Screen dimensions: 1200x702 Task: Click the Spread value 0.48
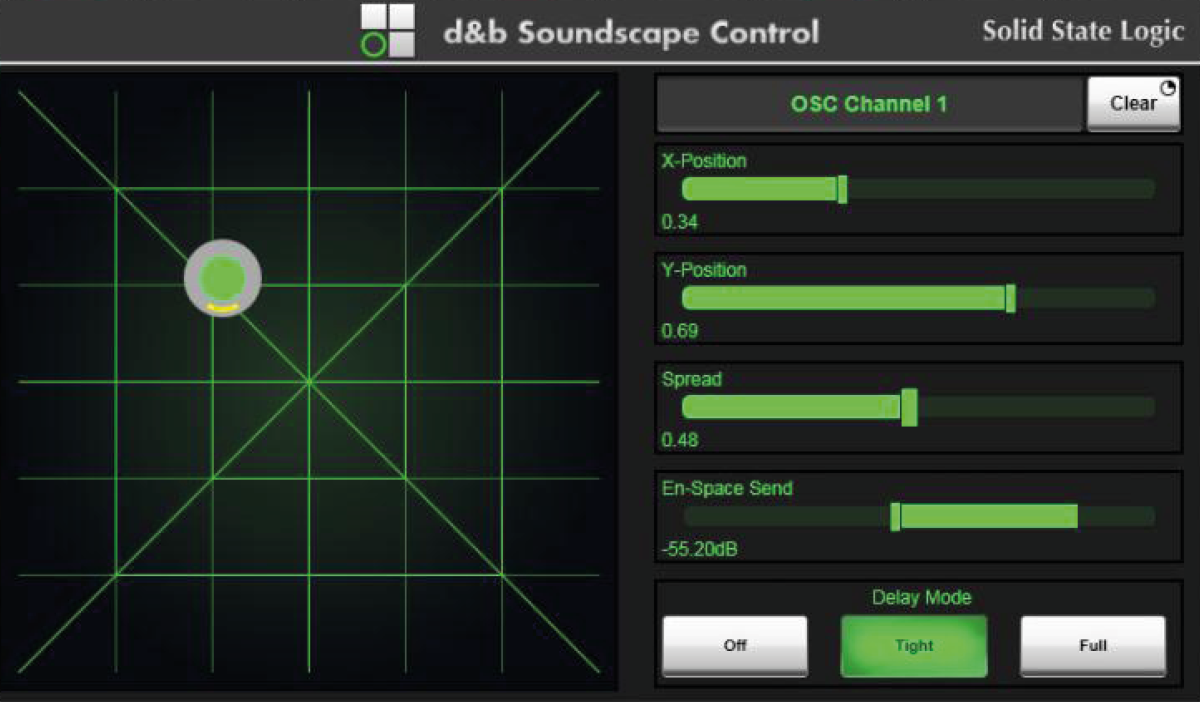click(680, 440)
